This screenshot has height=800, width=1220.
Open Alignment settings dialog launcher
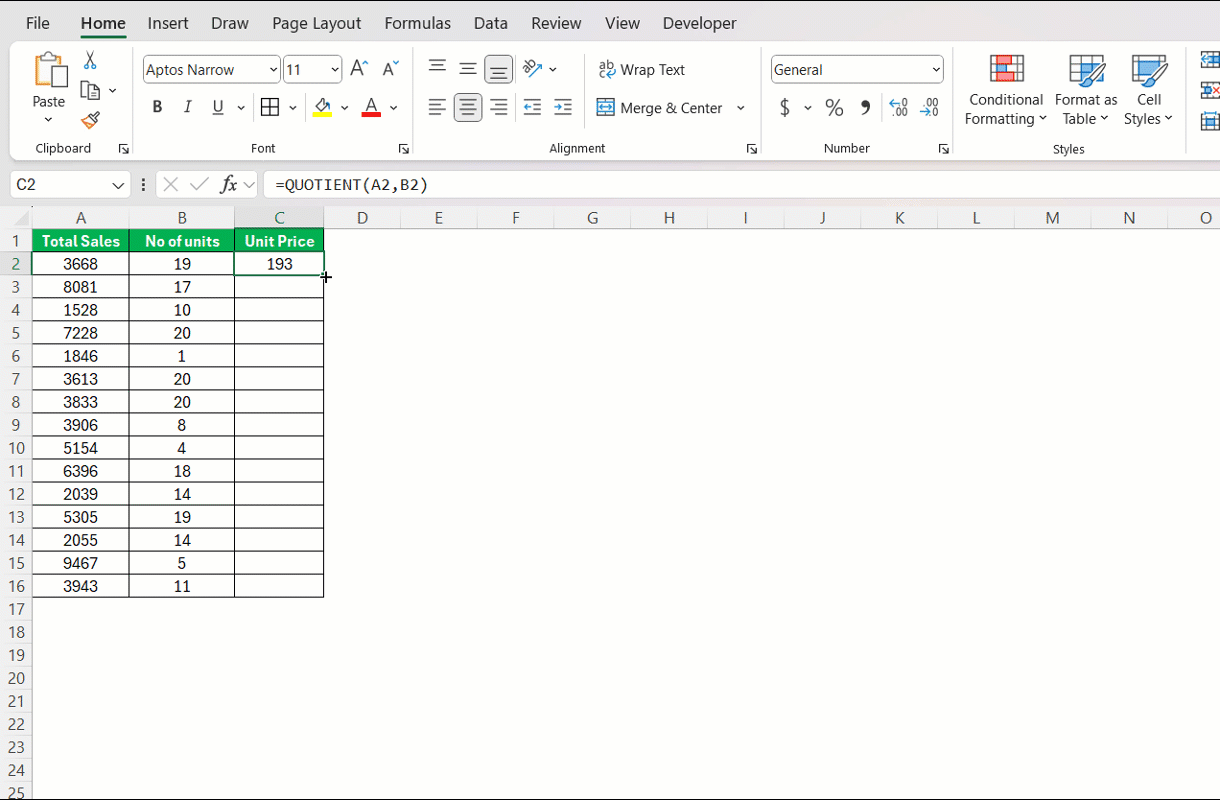(x=751, y=148)
